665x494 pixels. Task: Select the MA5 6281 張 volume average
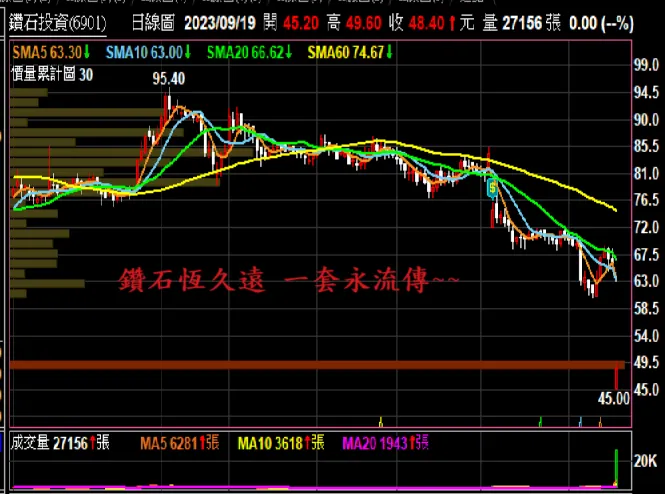click(x=180, y=443)
